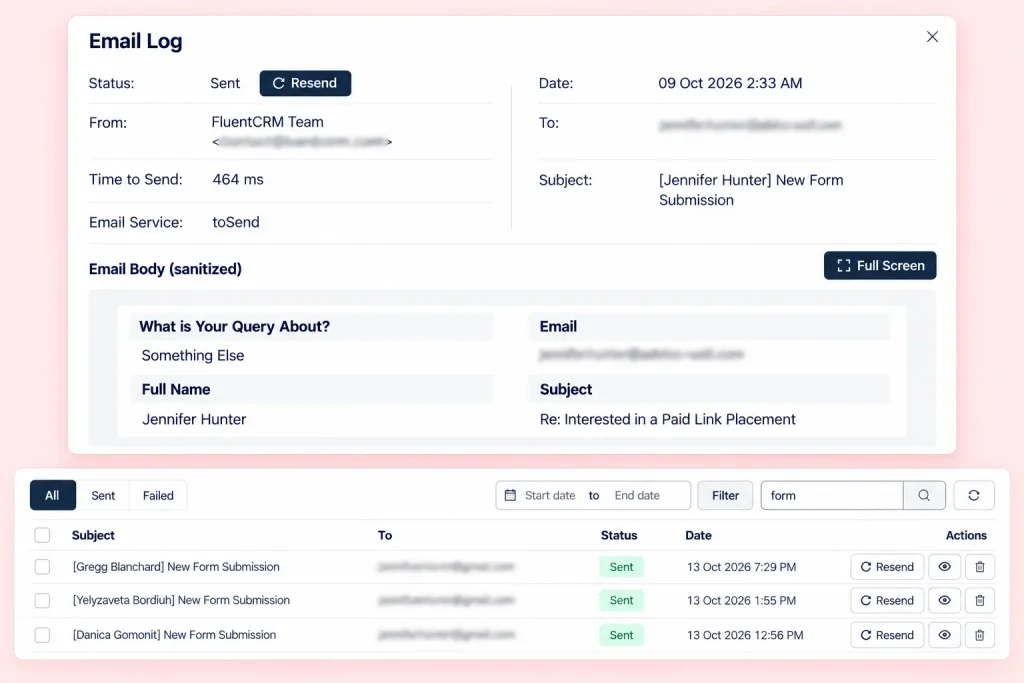Screen dimensions: 1024x683
Task: Click the Sent badge in Danica Gomonit row
Action: click(x=622, y=635)
